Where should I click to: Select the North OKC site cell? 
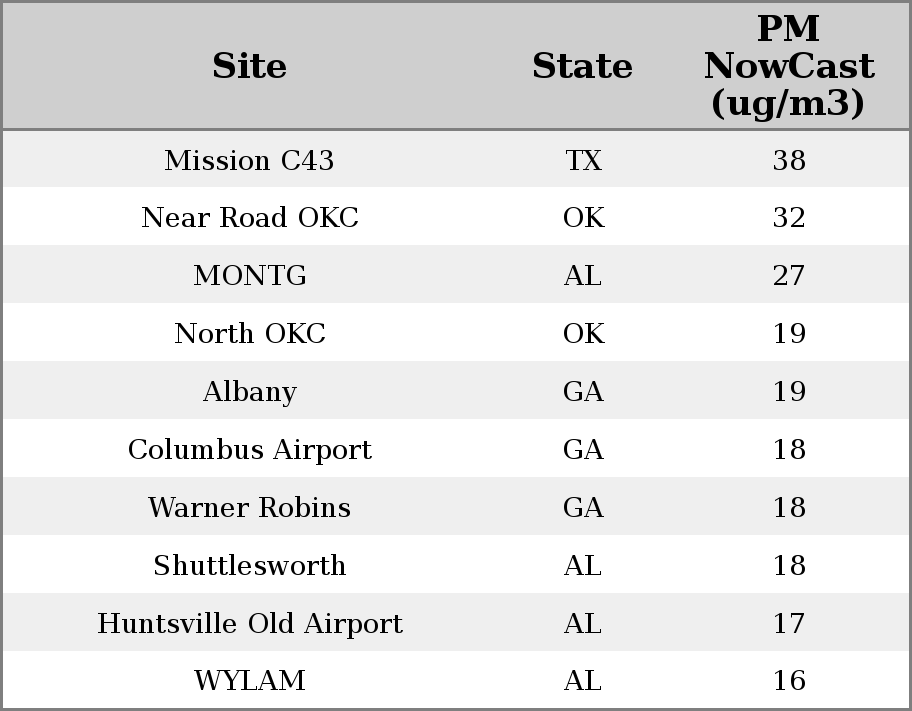click(x=249, y=334)
